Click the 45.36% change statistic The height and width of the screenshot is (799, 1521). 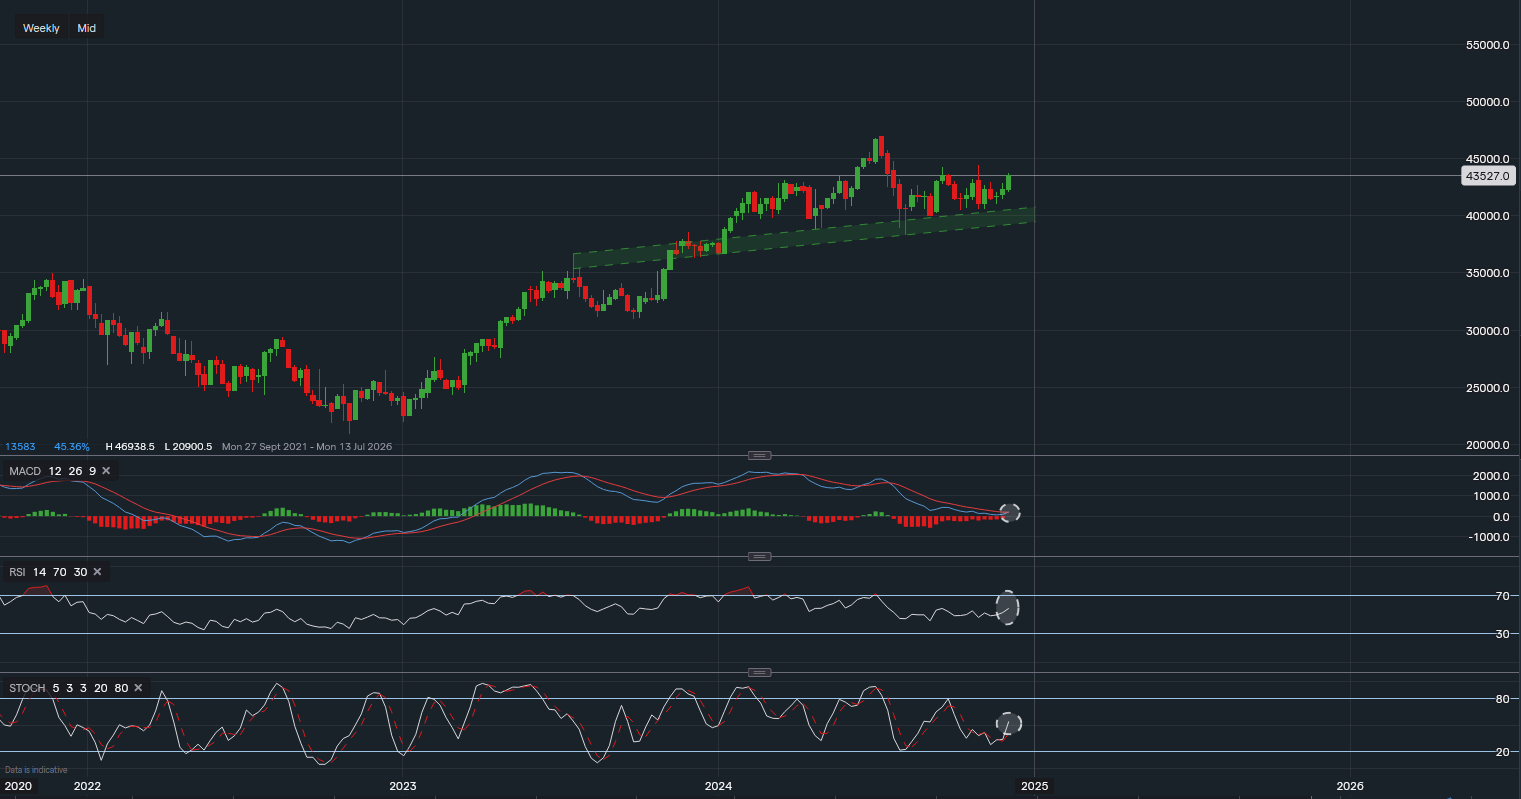click(x=73, y=446)
